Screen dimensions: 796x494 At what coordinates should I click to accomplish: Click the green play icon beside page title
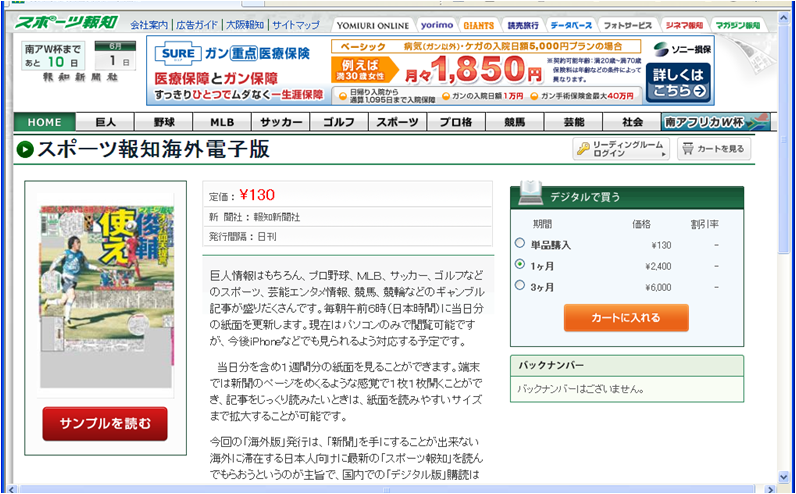click(x=25, y=150)
